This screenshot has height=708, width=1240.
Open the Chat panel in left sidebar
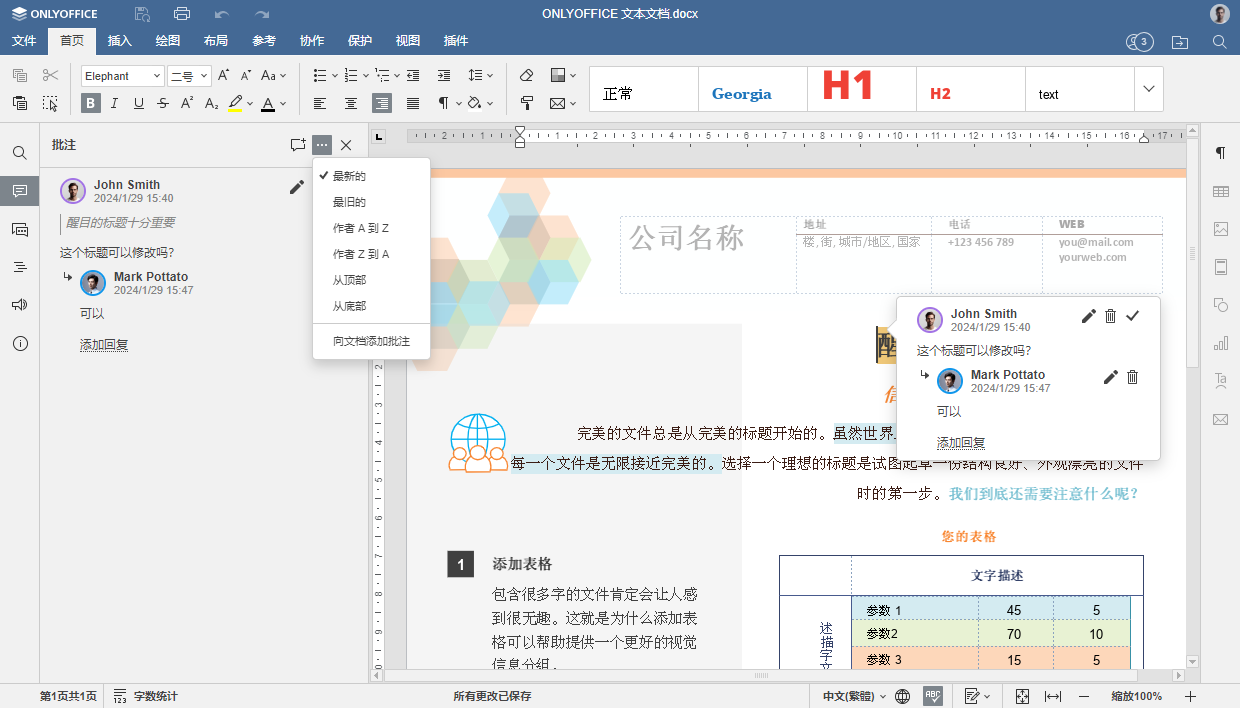20,229
